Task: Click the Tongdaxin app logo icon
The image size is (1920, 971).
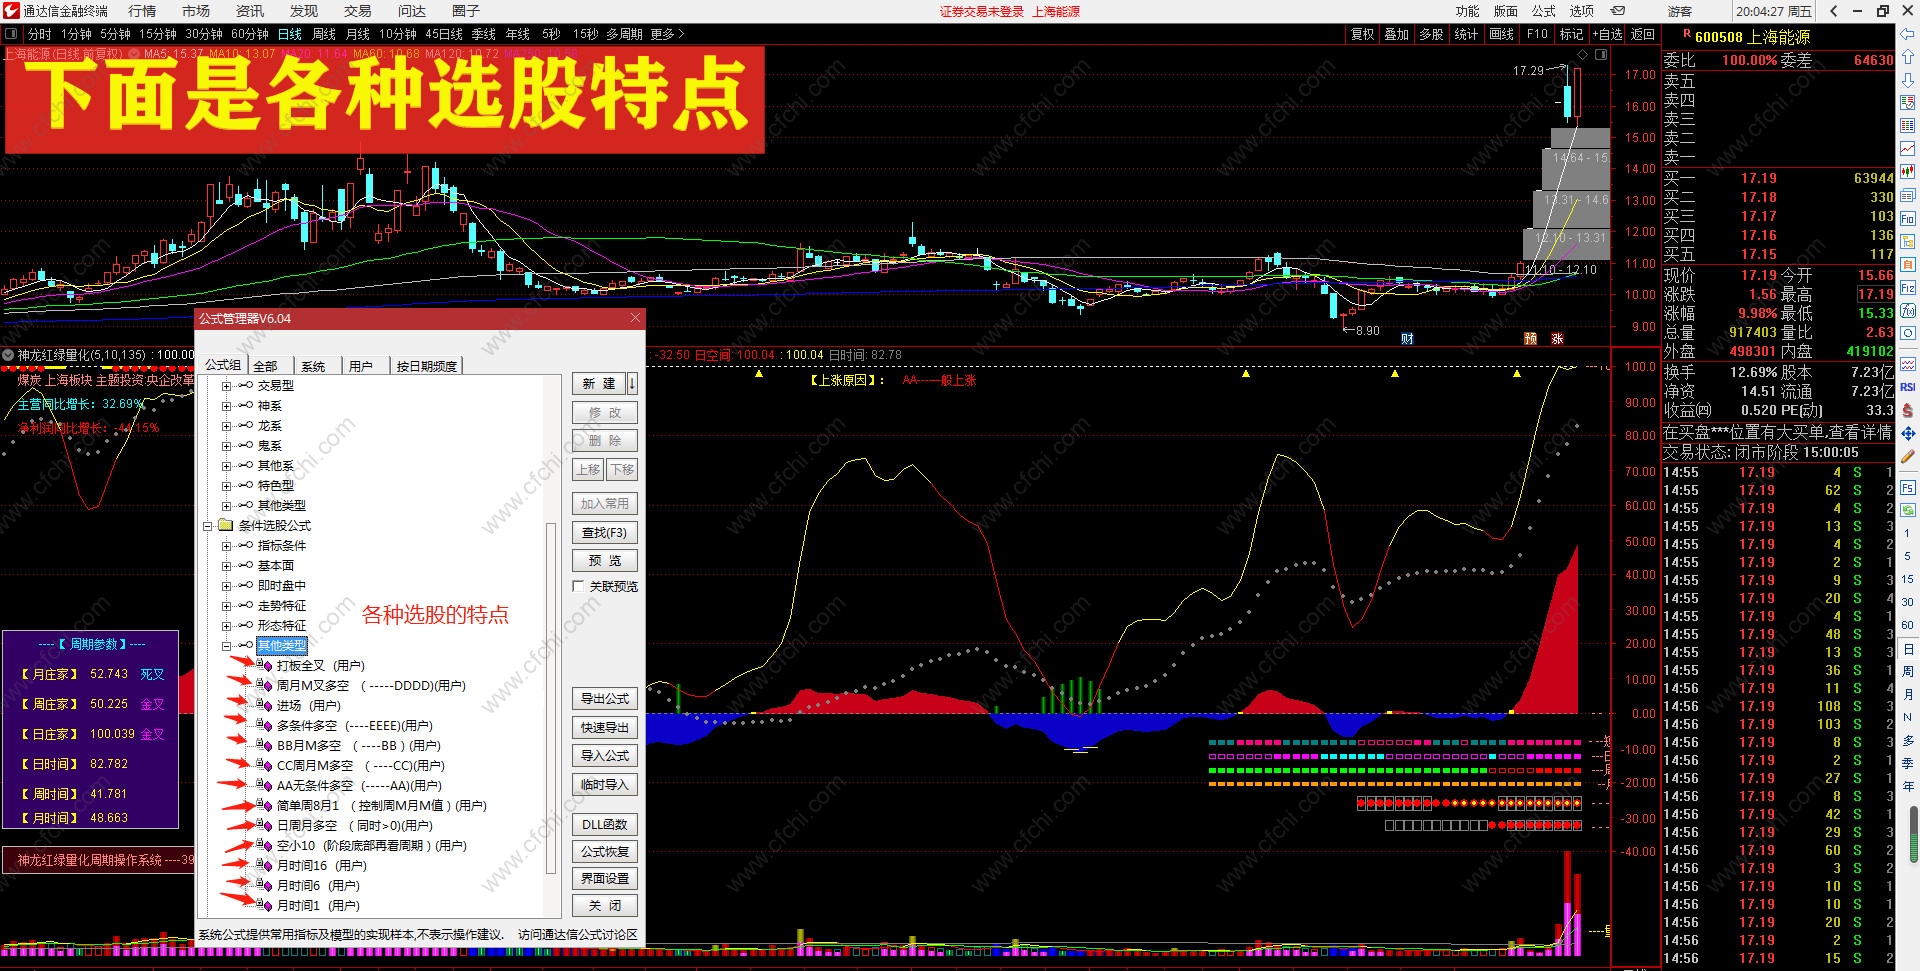Action: pos(11,11)
